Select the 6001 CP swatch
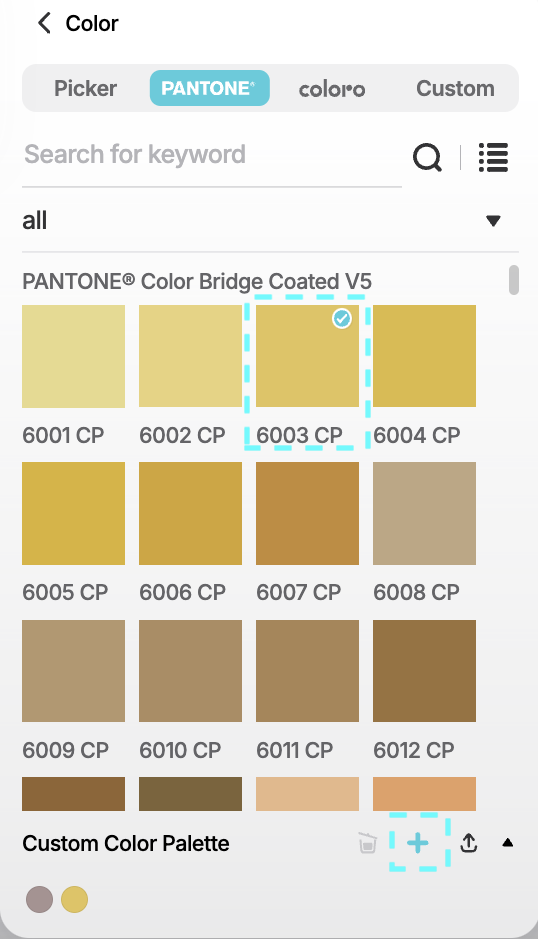538x939 pixels. (x=74, y=356)
